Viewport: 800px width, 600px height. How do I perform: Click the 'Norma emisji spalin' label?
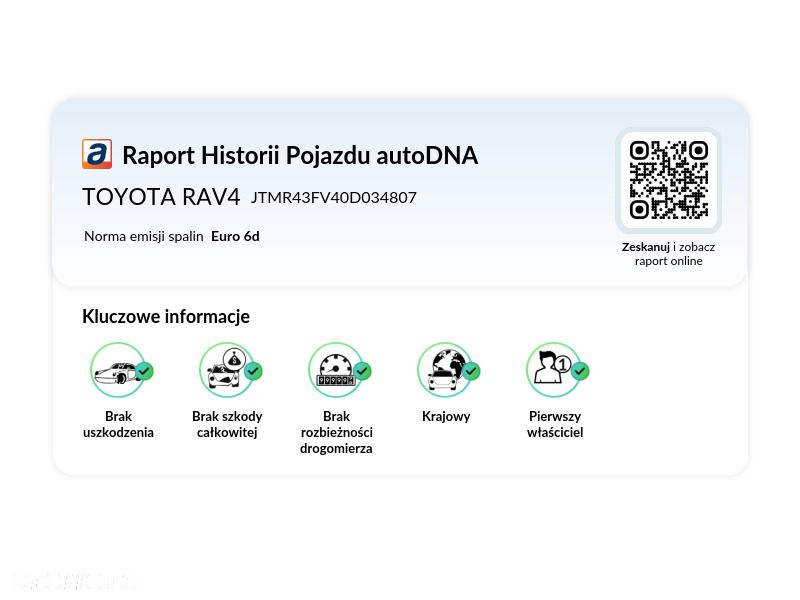144,236
